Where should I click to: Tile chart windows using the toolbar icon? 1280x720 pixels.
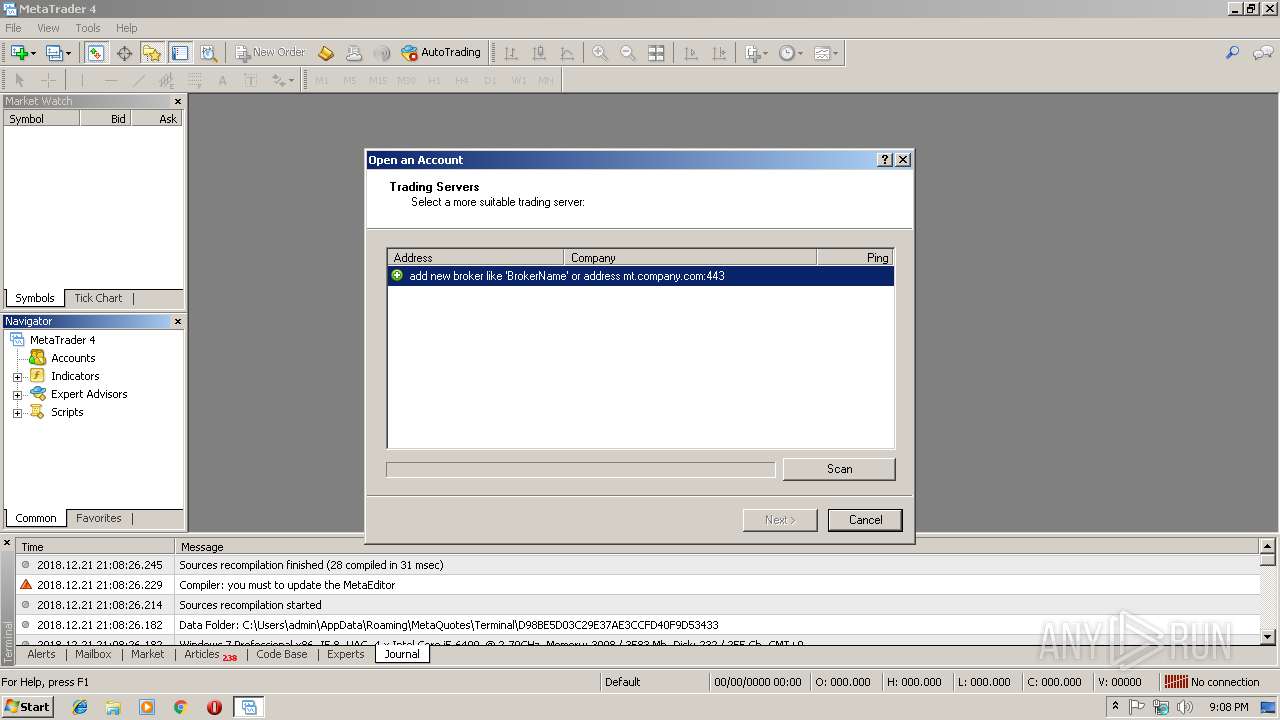[656, 53]
